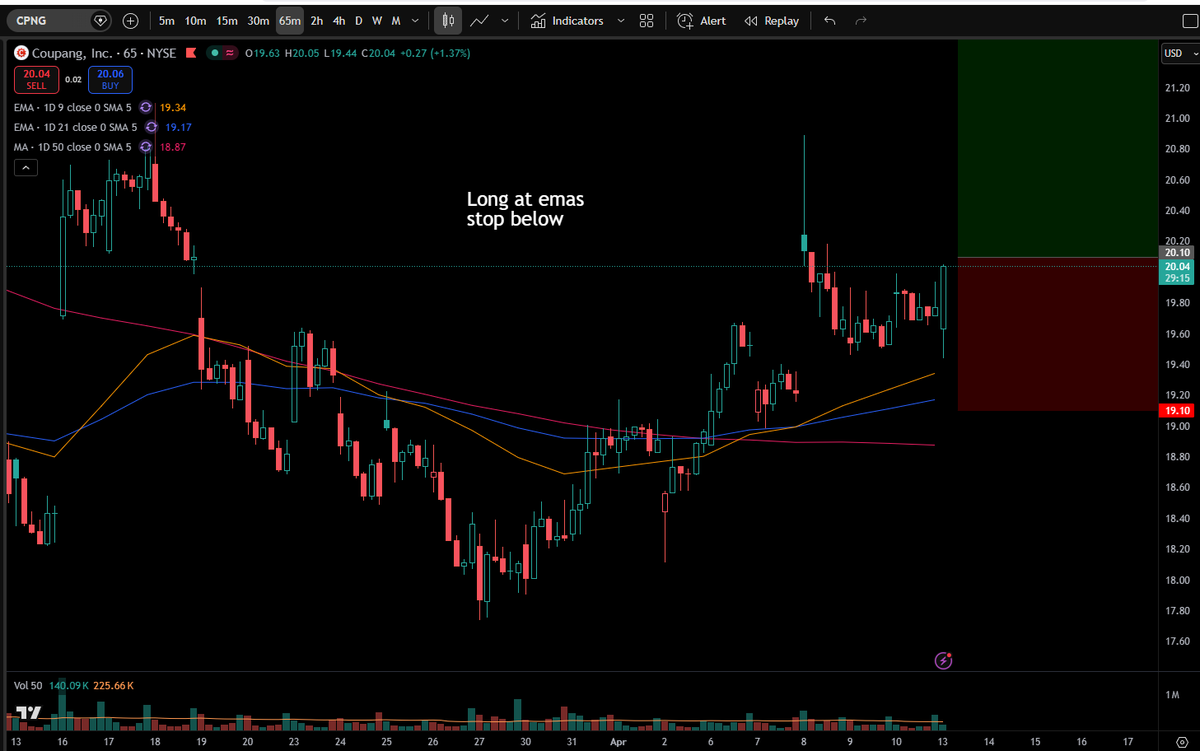The height and width of the screenshot is (751, 1200).
Task: Click the plus circle compare symbol icon
Action: click(131, 20)
